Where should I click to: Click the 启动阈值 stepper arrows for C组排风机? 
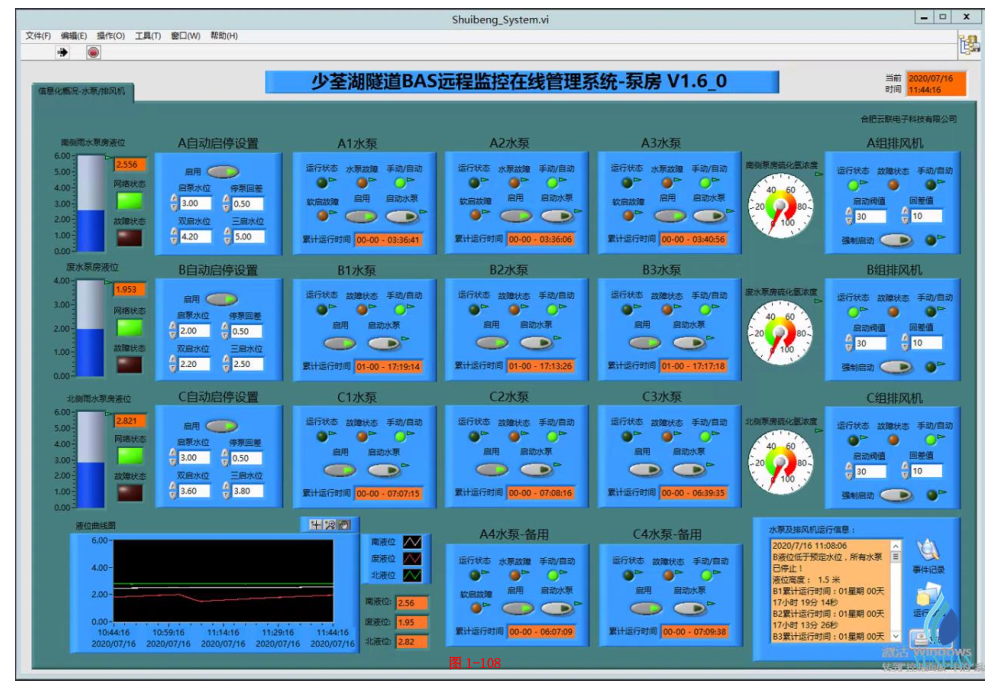pos(848,472)
